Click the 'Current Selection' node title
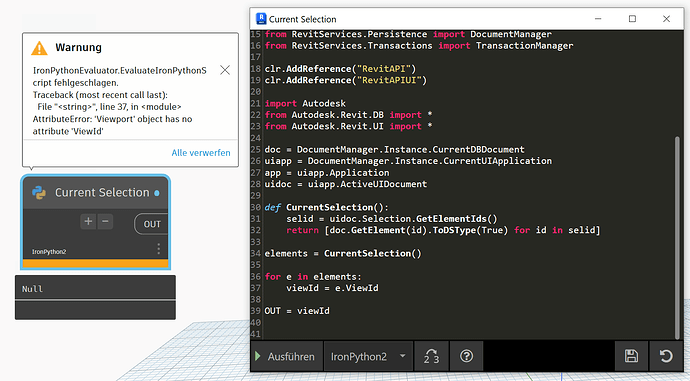Image resolution: width=690 pixels, height=381 pixels. click(102, 193)
